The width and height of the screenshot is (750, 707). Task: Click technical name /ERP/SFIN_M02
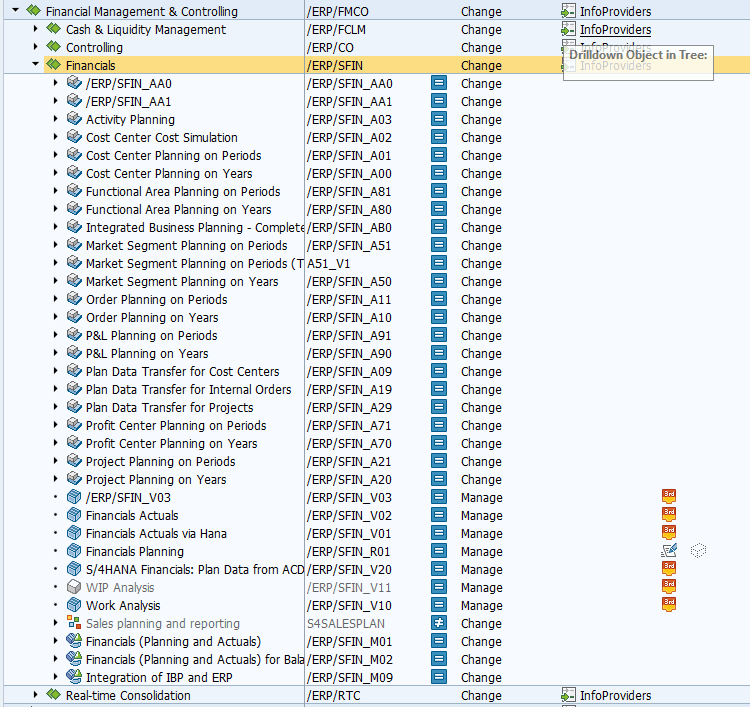[350, 659]
